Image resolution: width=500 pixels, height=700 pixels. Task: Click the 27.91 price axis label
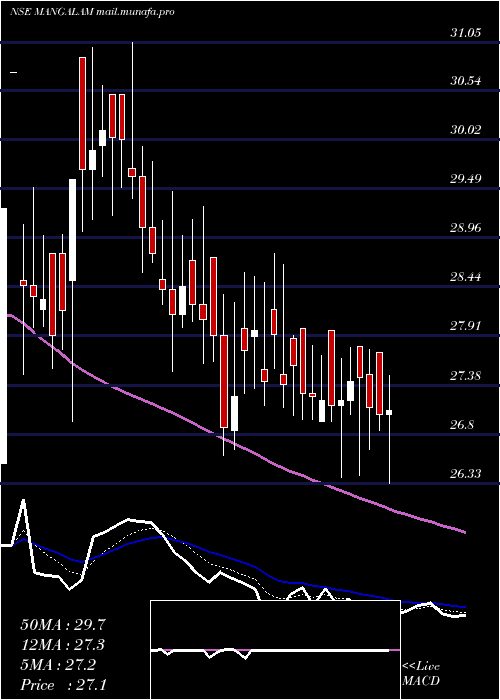465,326
